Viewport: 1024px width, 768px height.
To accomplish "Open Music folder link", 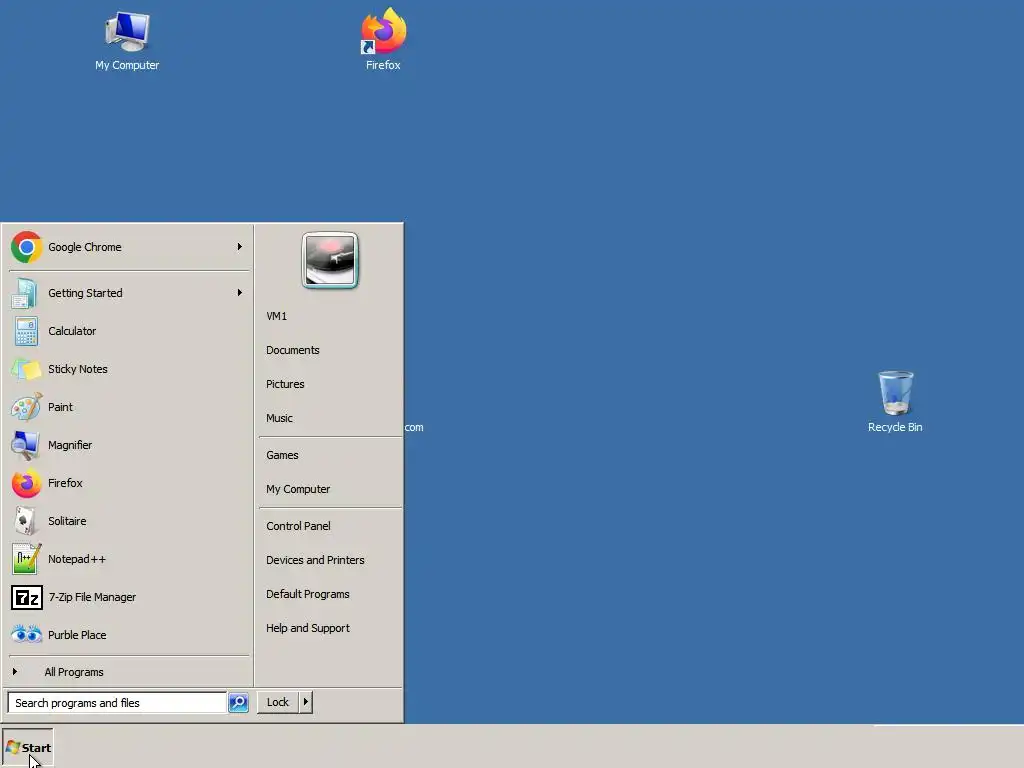I will point(279,418).
